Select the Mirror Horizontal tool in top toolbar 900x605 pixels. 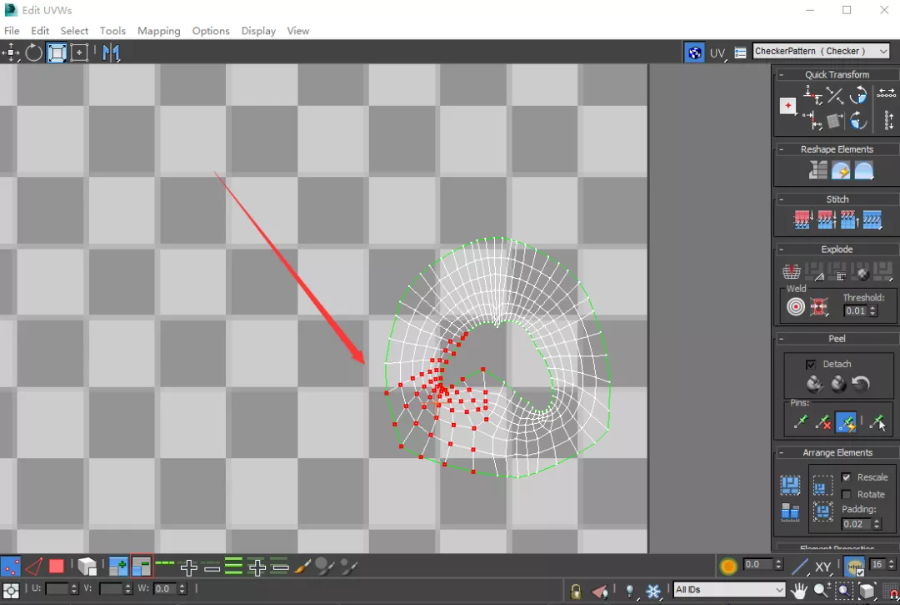pyautogui.click(x=110, y=53)
